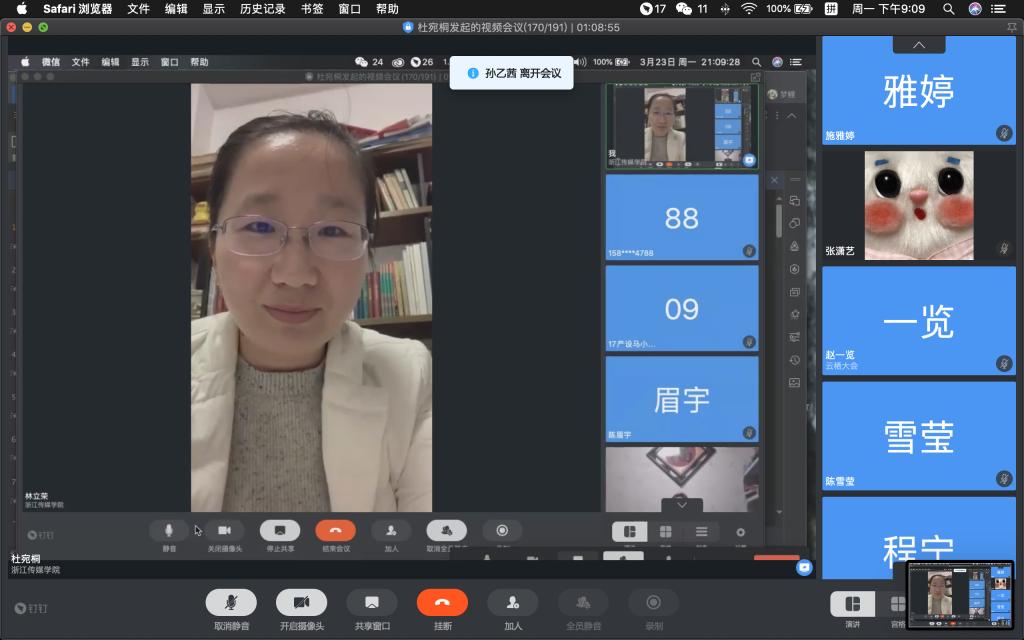Screen dimensions: 1024x640
Task: Click the 共享窗口 share window icon
Action: pos(371,602)
